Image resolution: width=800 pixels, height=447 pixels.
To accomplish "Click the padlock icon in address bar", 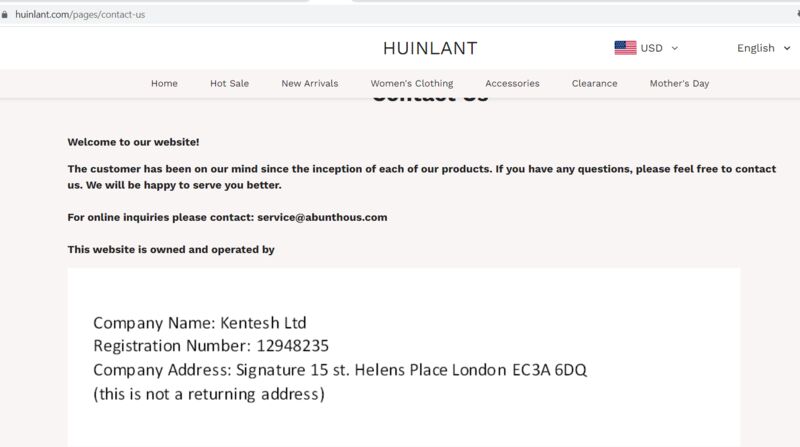I will coord(5,15).
